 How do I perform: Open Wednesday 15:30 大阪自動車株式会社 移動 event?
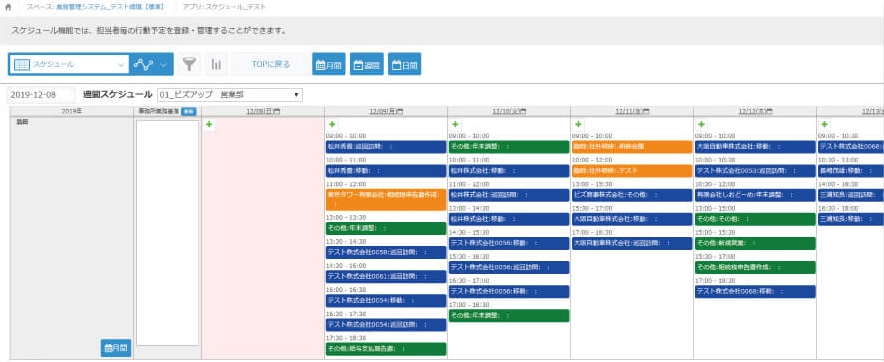pos(632,219)
